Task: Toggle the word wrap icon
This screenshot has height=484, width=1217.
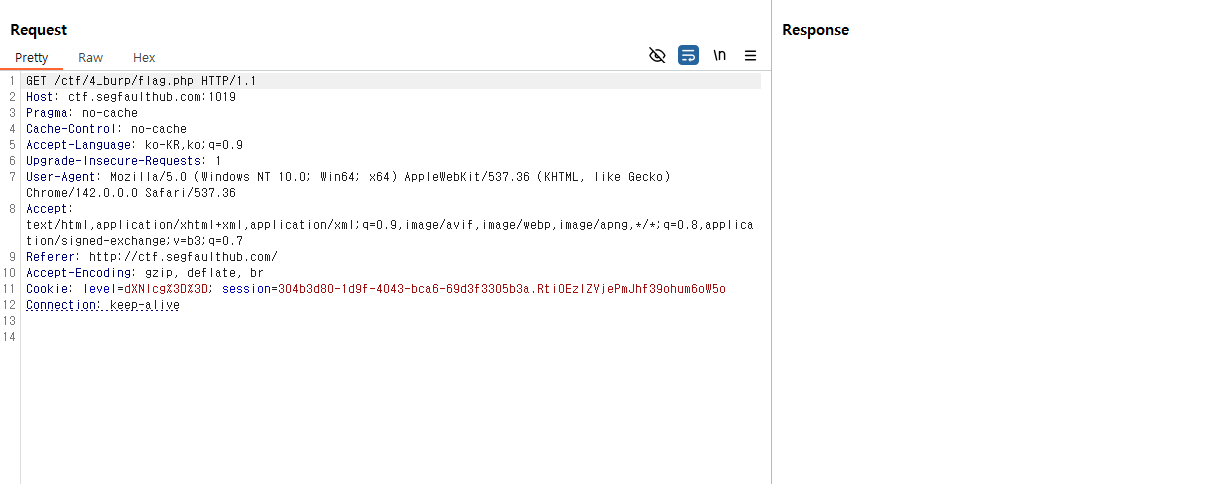Action: [x=688, y=56]
